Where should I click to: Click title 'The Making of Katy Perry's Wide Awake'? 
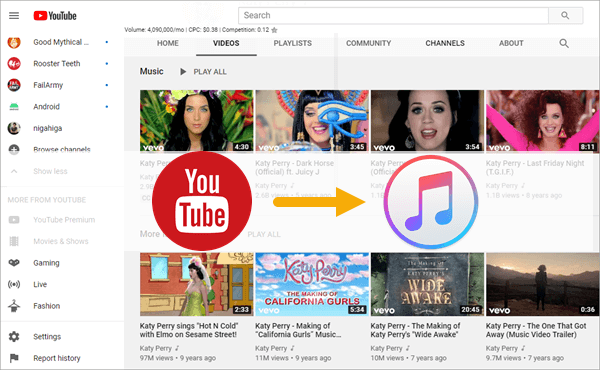(415, 330)
